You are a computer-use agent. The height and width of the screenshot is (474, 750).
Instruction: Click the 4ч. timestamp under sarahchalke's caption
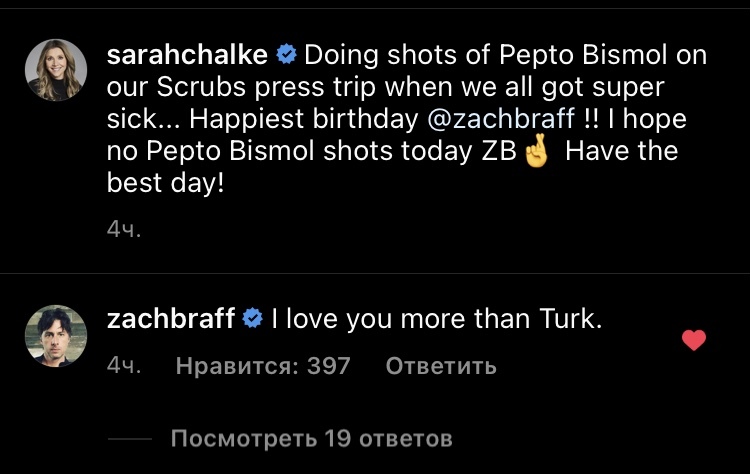(124, 230)
